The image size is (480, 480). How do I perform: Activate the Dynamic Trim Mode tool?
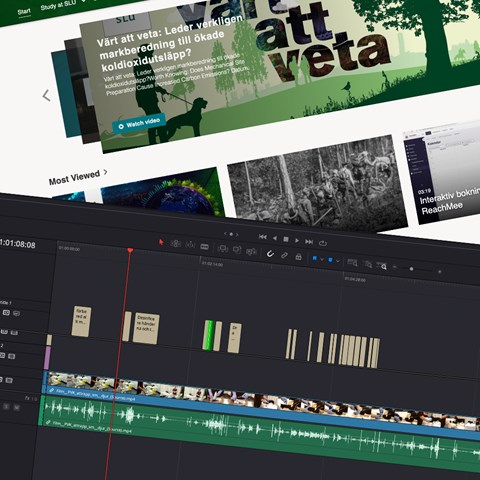pyautogui.click(x=190, y=245)
